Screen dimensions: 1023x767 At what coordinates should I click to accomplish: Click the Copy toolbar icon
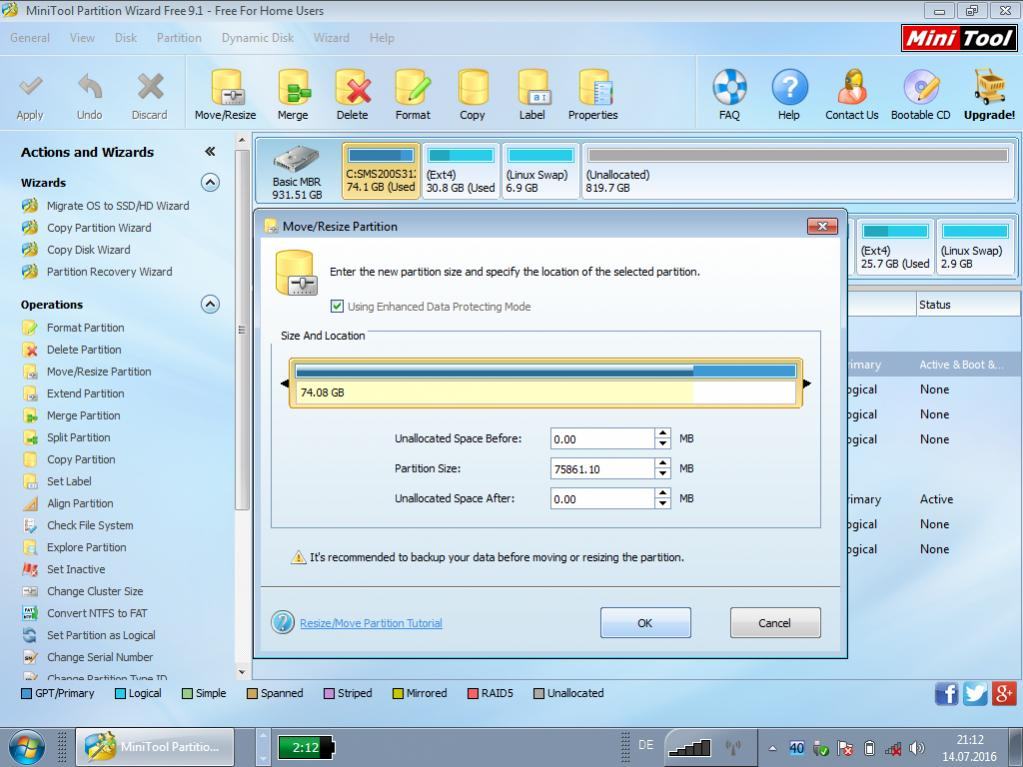coord(472,87)
